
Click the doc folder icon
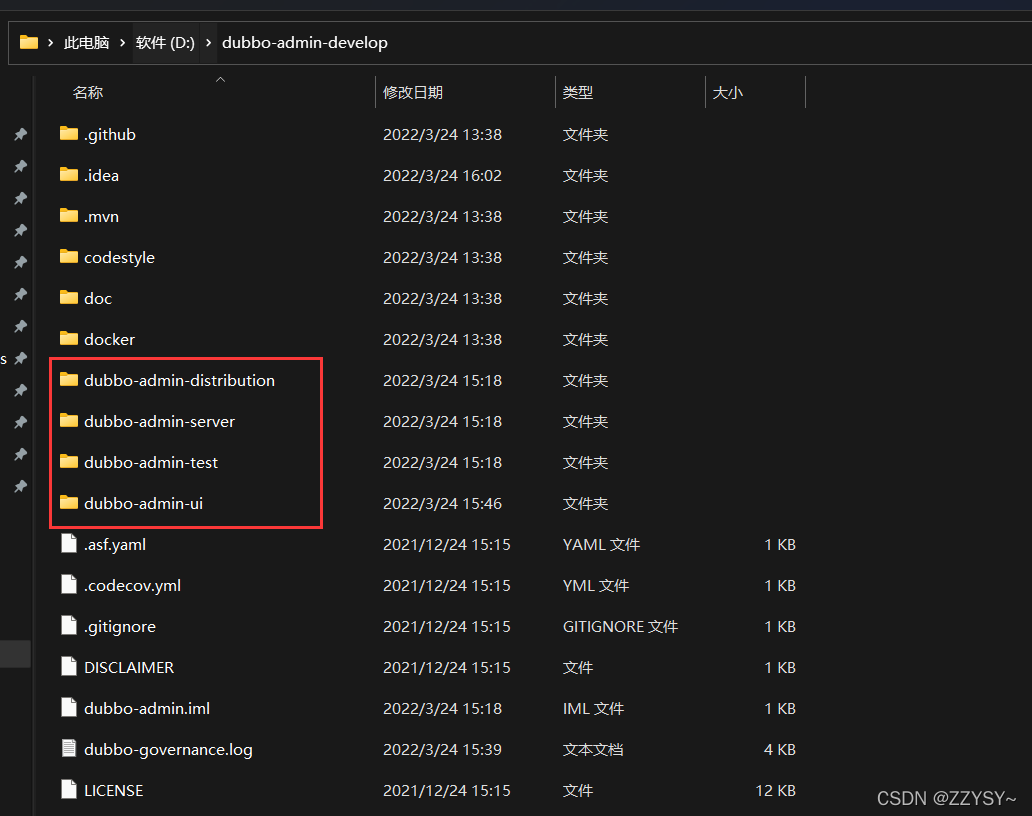pos(68,298)
